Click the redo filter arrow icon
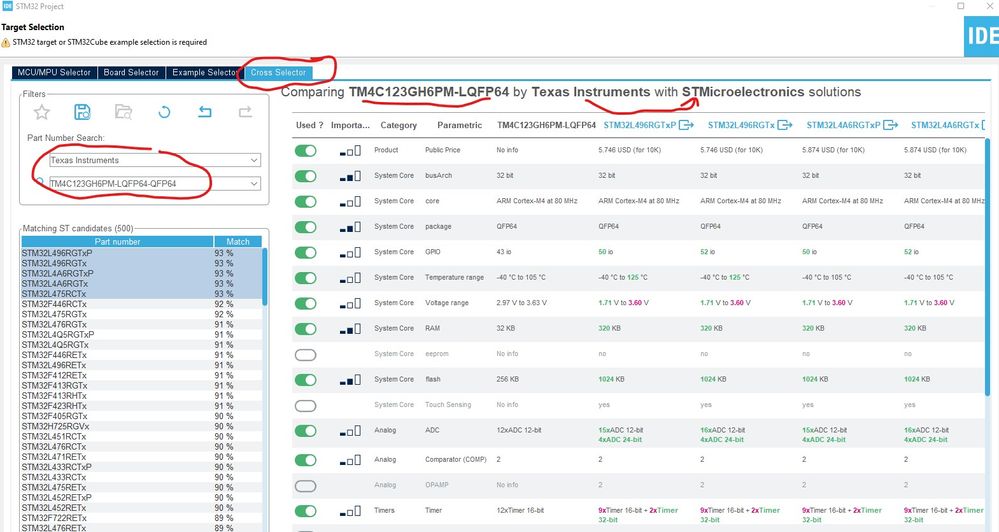 pyautogui.click(x=245, y=112)
